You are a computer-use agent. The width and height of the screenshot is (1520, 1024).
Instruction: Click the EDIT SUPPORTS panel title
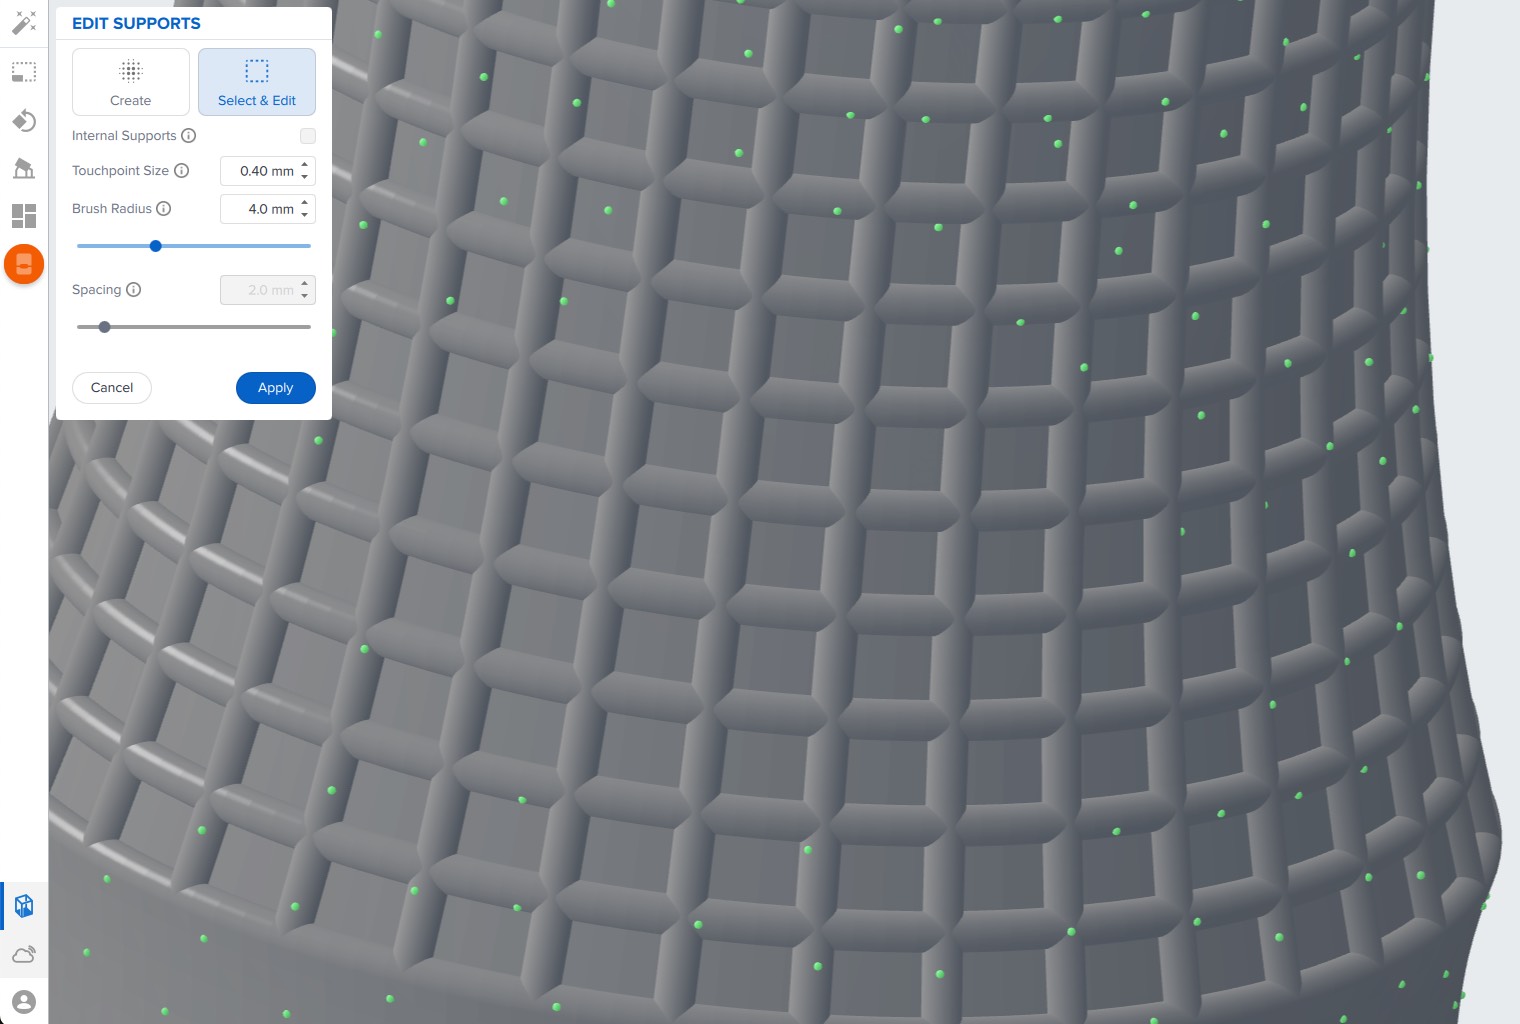tap(136, 23)
